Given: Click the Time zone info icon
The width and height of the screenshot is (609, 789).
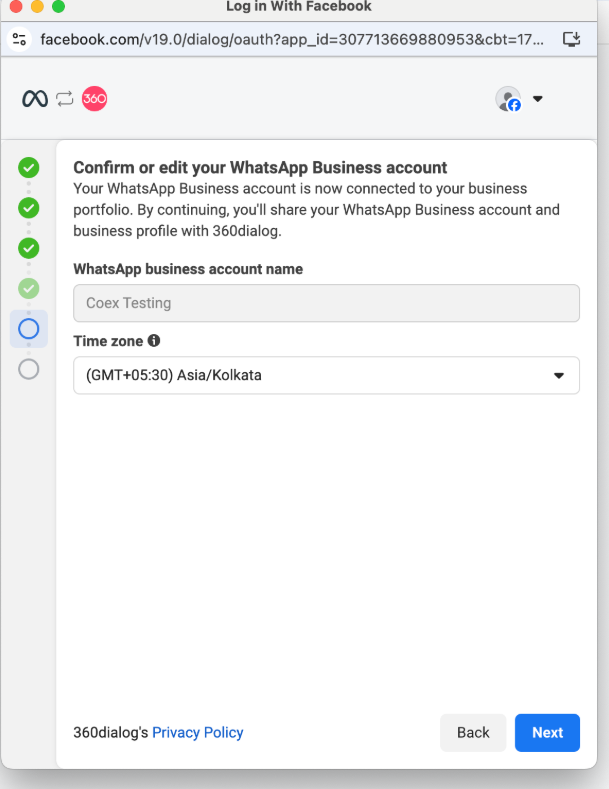Looking at the screenshot, I should (154, 341).
